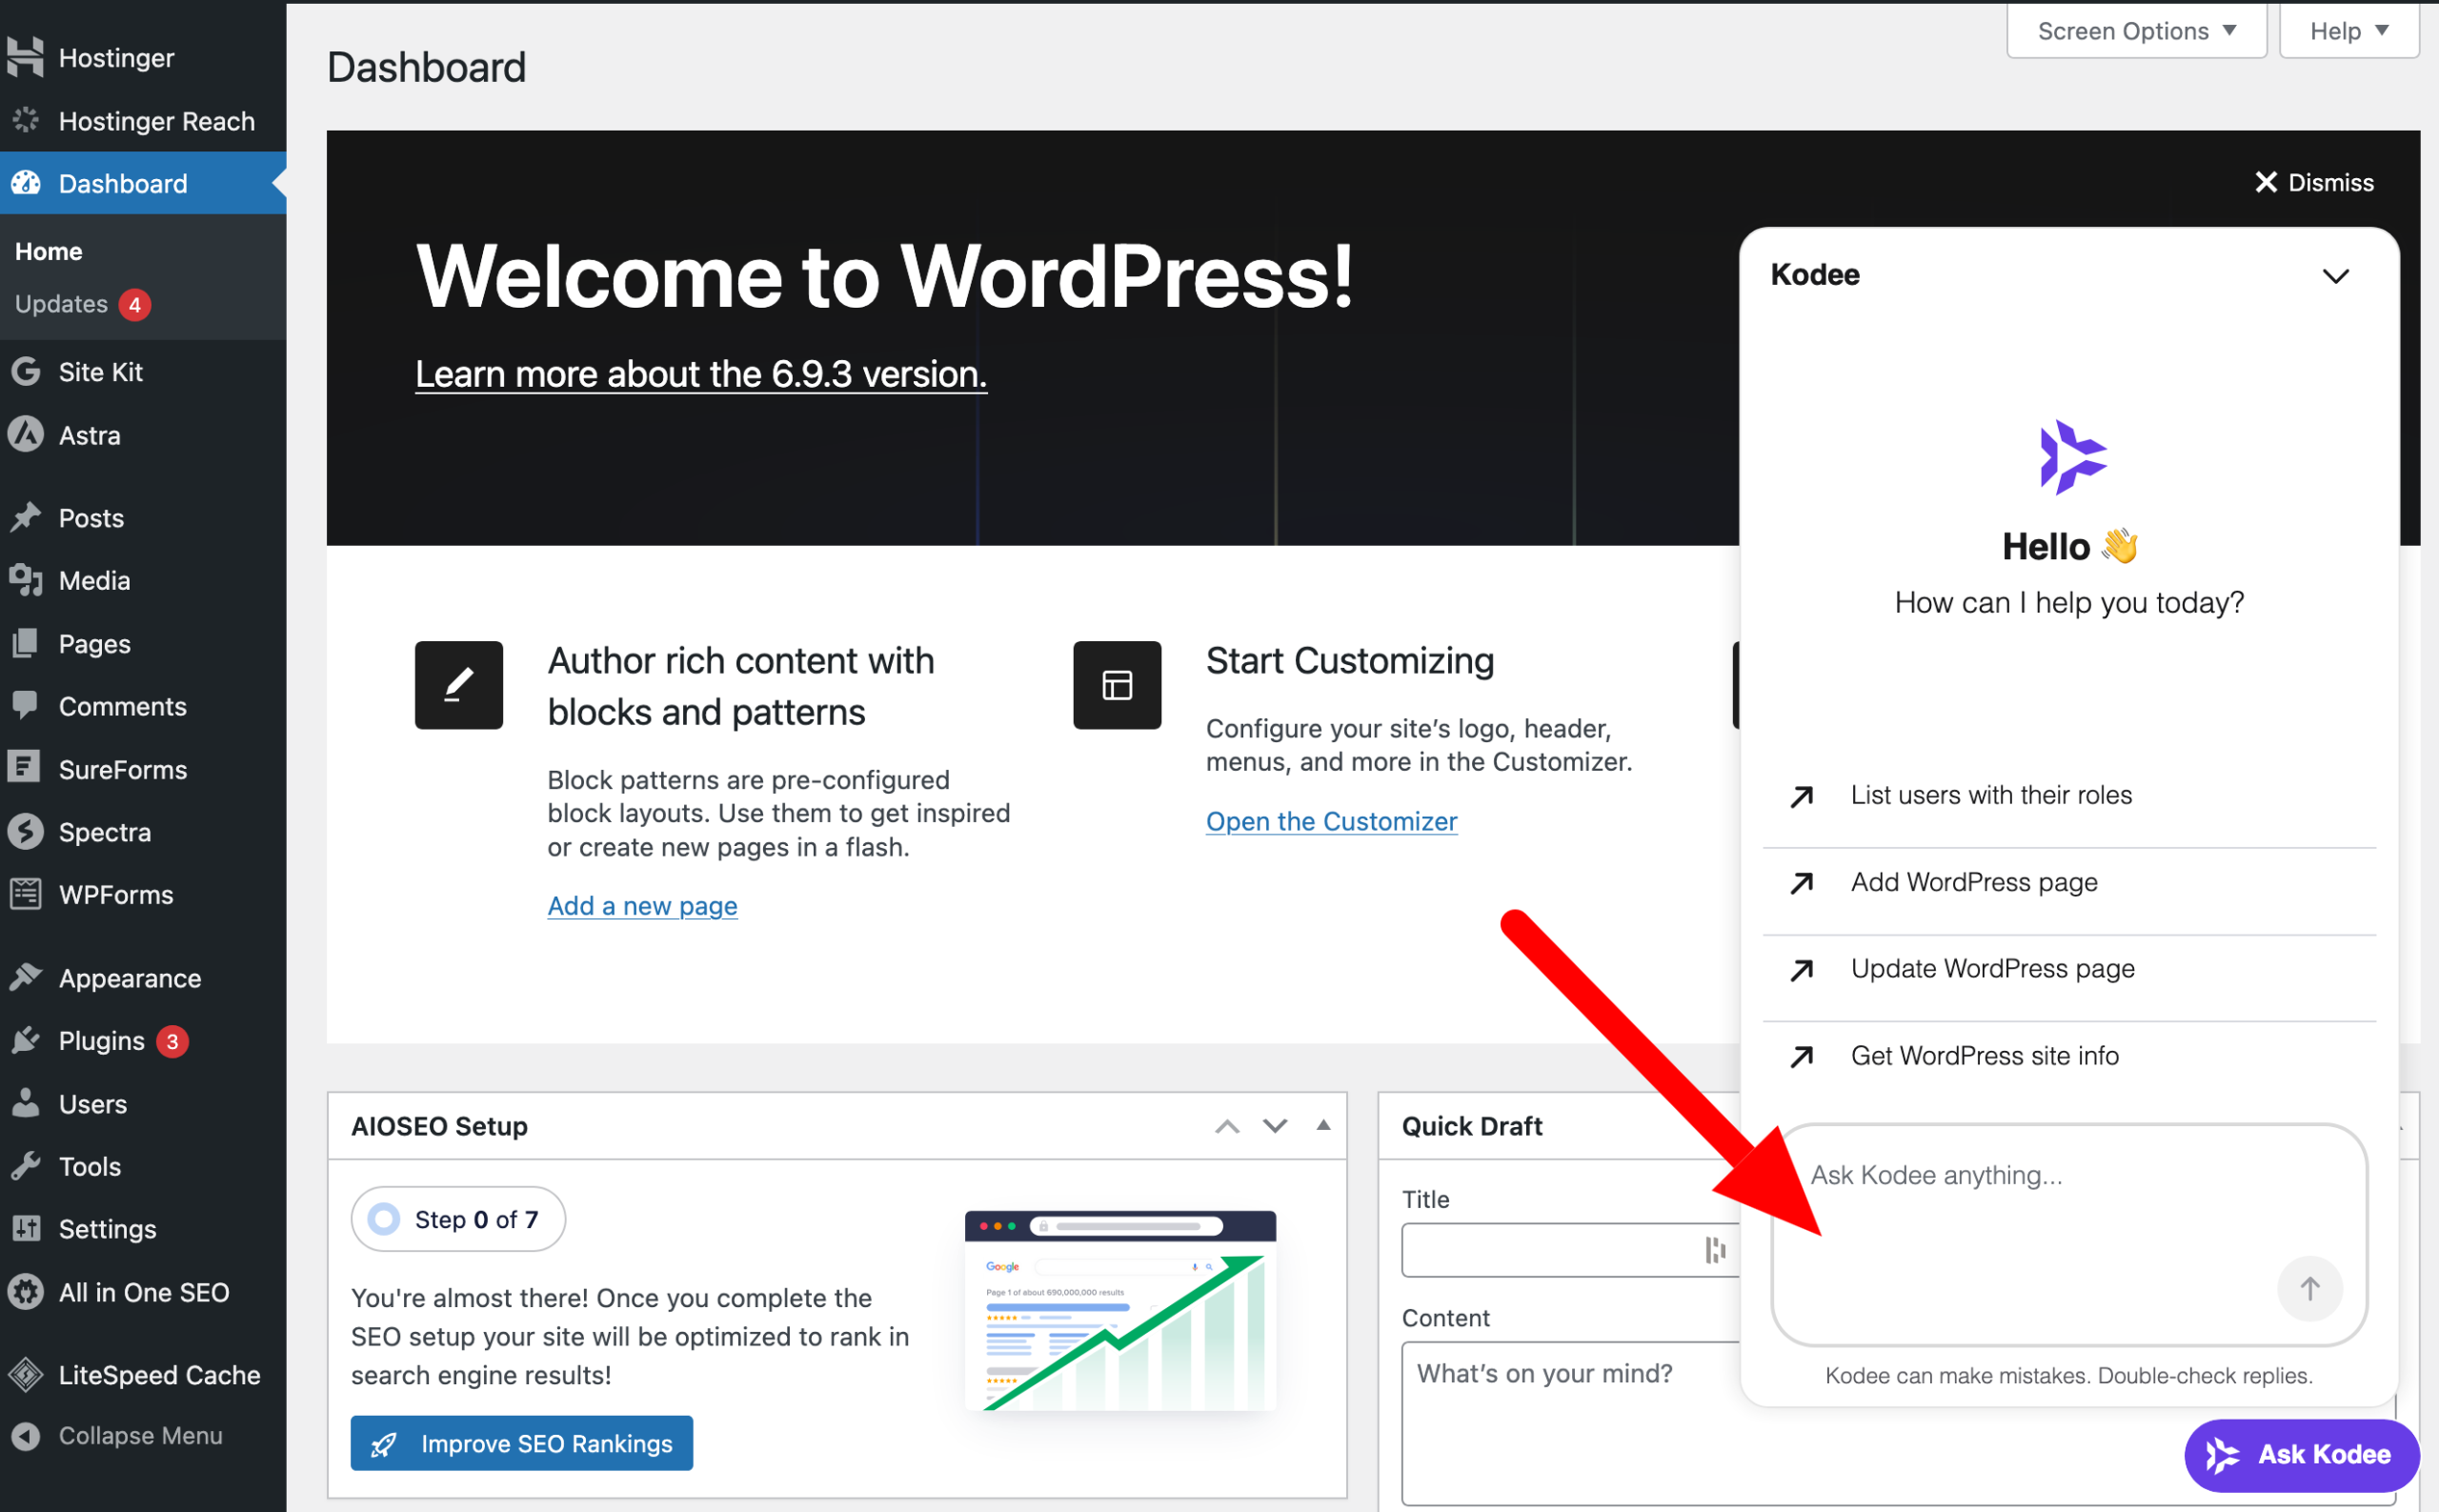Viewport: 2439px width, 1512px height.
Task: Click the Site Kit Google icon
Action: [26, 371]
